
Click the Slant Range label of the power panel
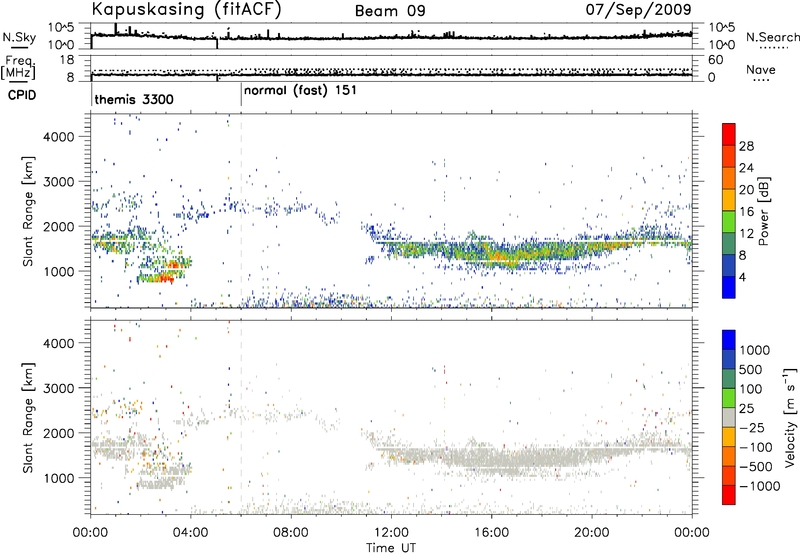pyautogui.click(x=28, y=211)
